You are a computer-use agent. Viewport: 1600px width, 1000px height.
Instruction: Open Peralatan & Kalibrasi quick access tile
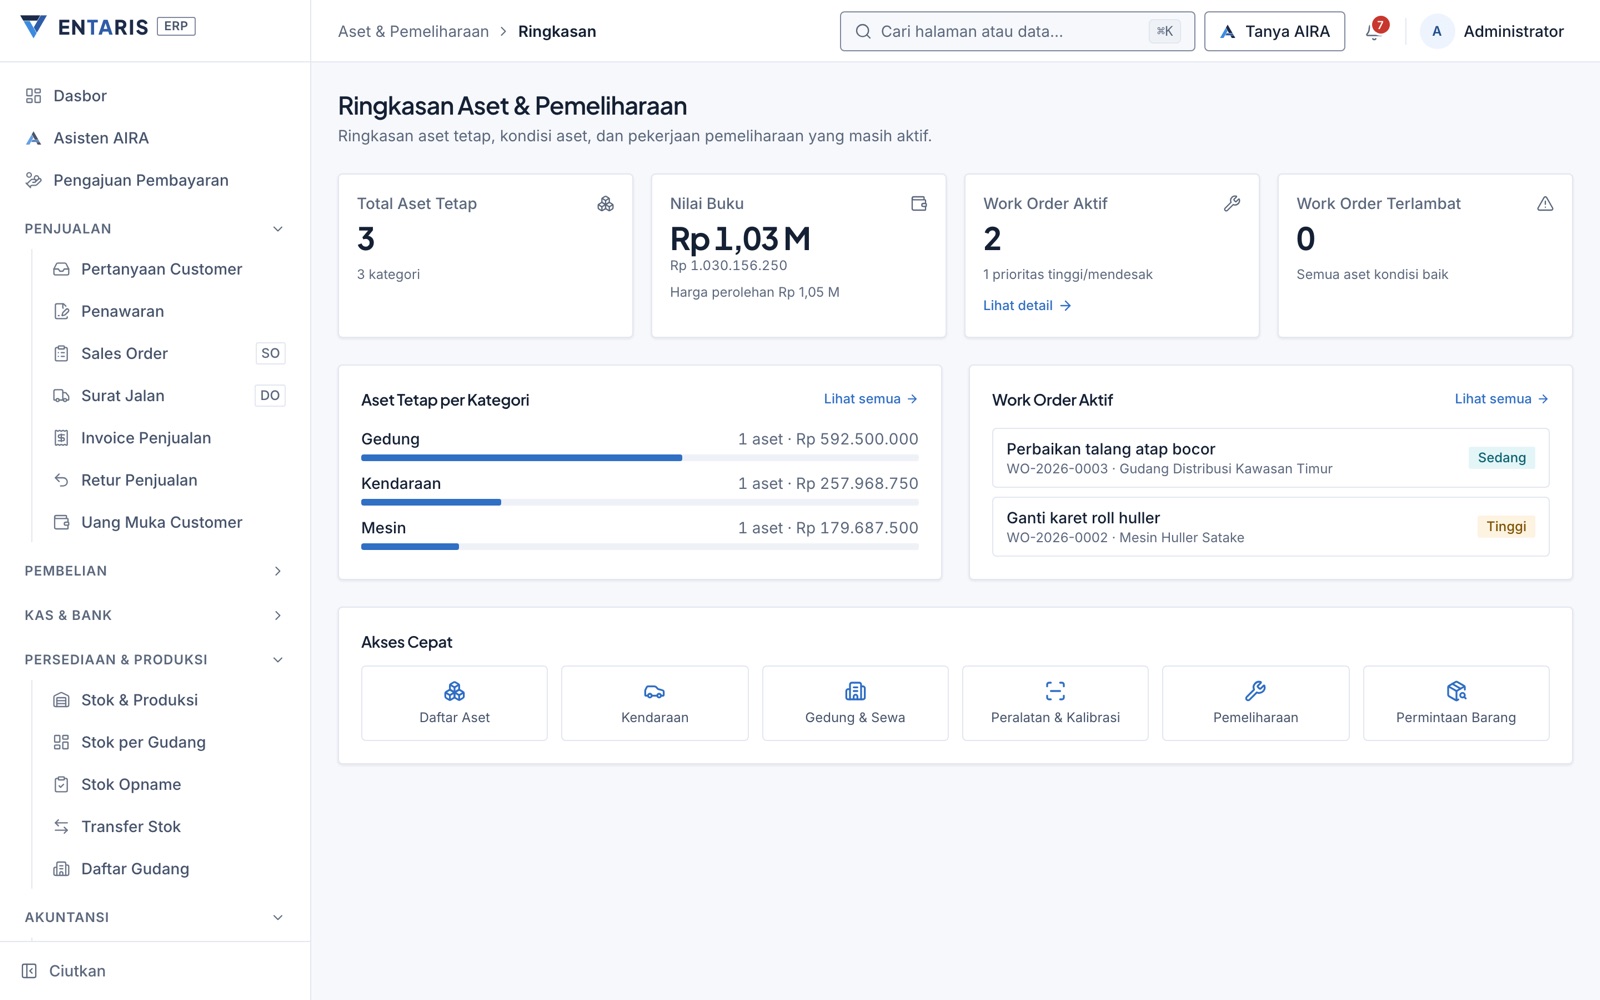pyautogui.click(x=1055, y=703)
